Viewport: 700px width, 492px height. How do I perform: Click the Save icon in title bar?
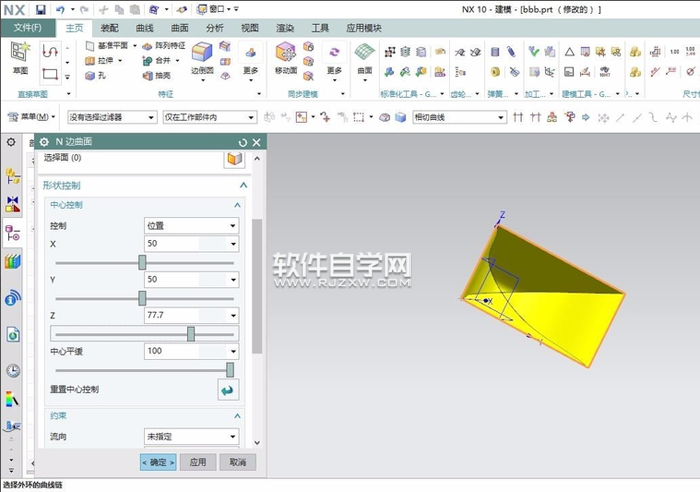[x=41, y=9]
